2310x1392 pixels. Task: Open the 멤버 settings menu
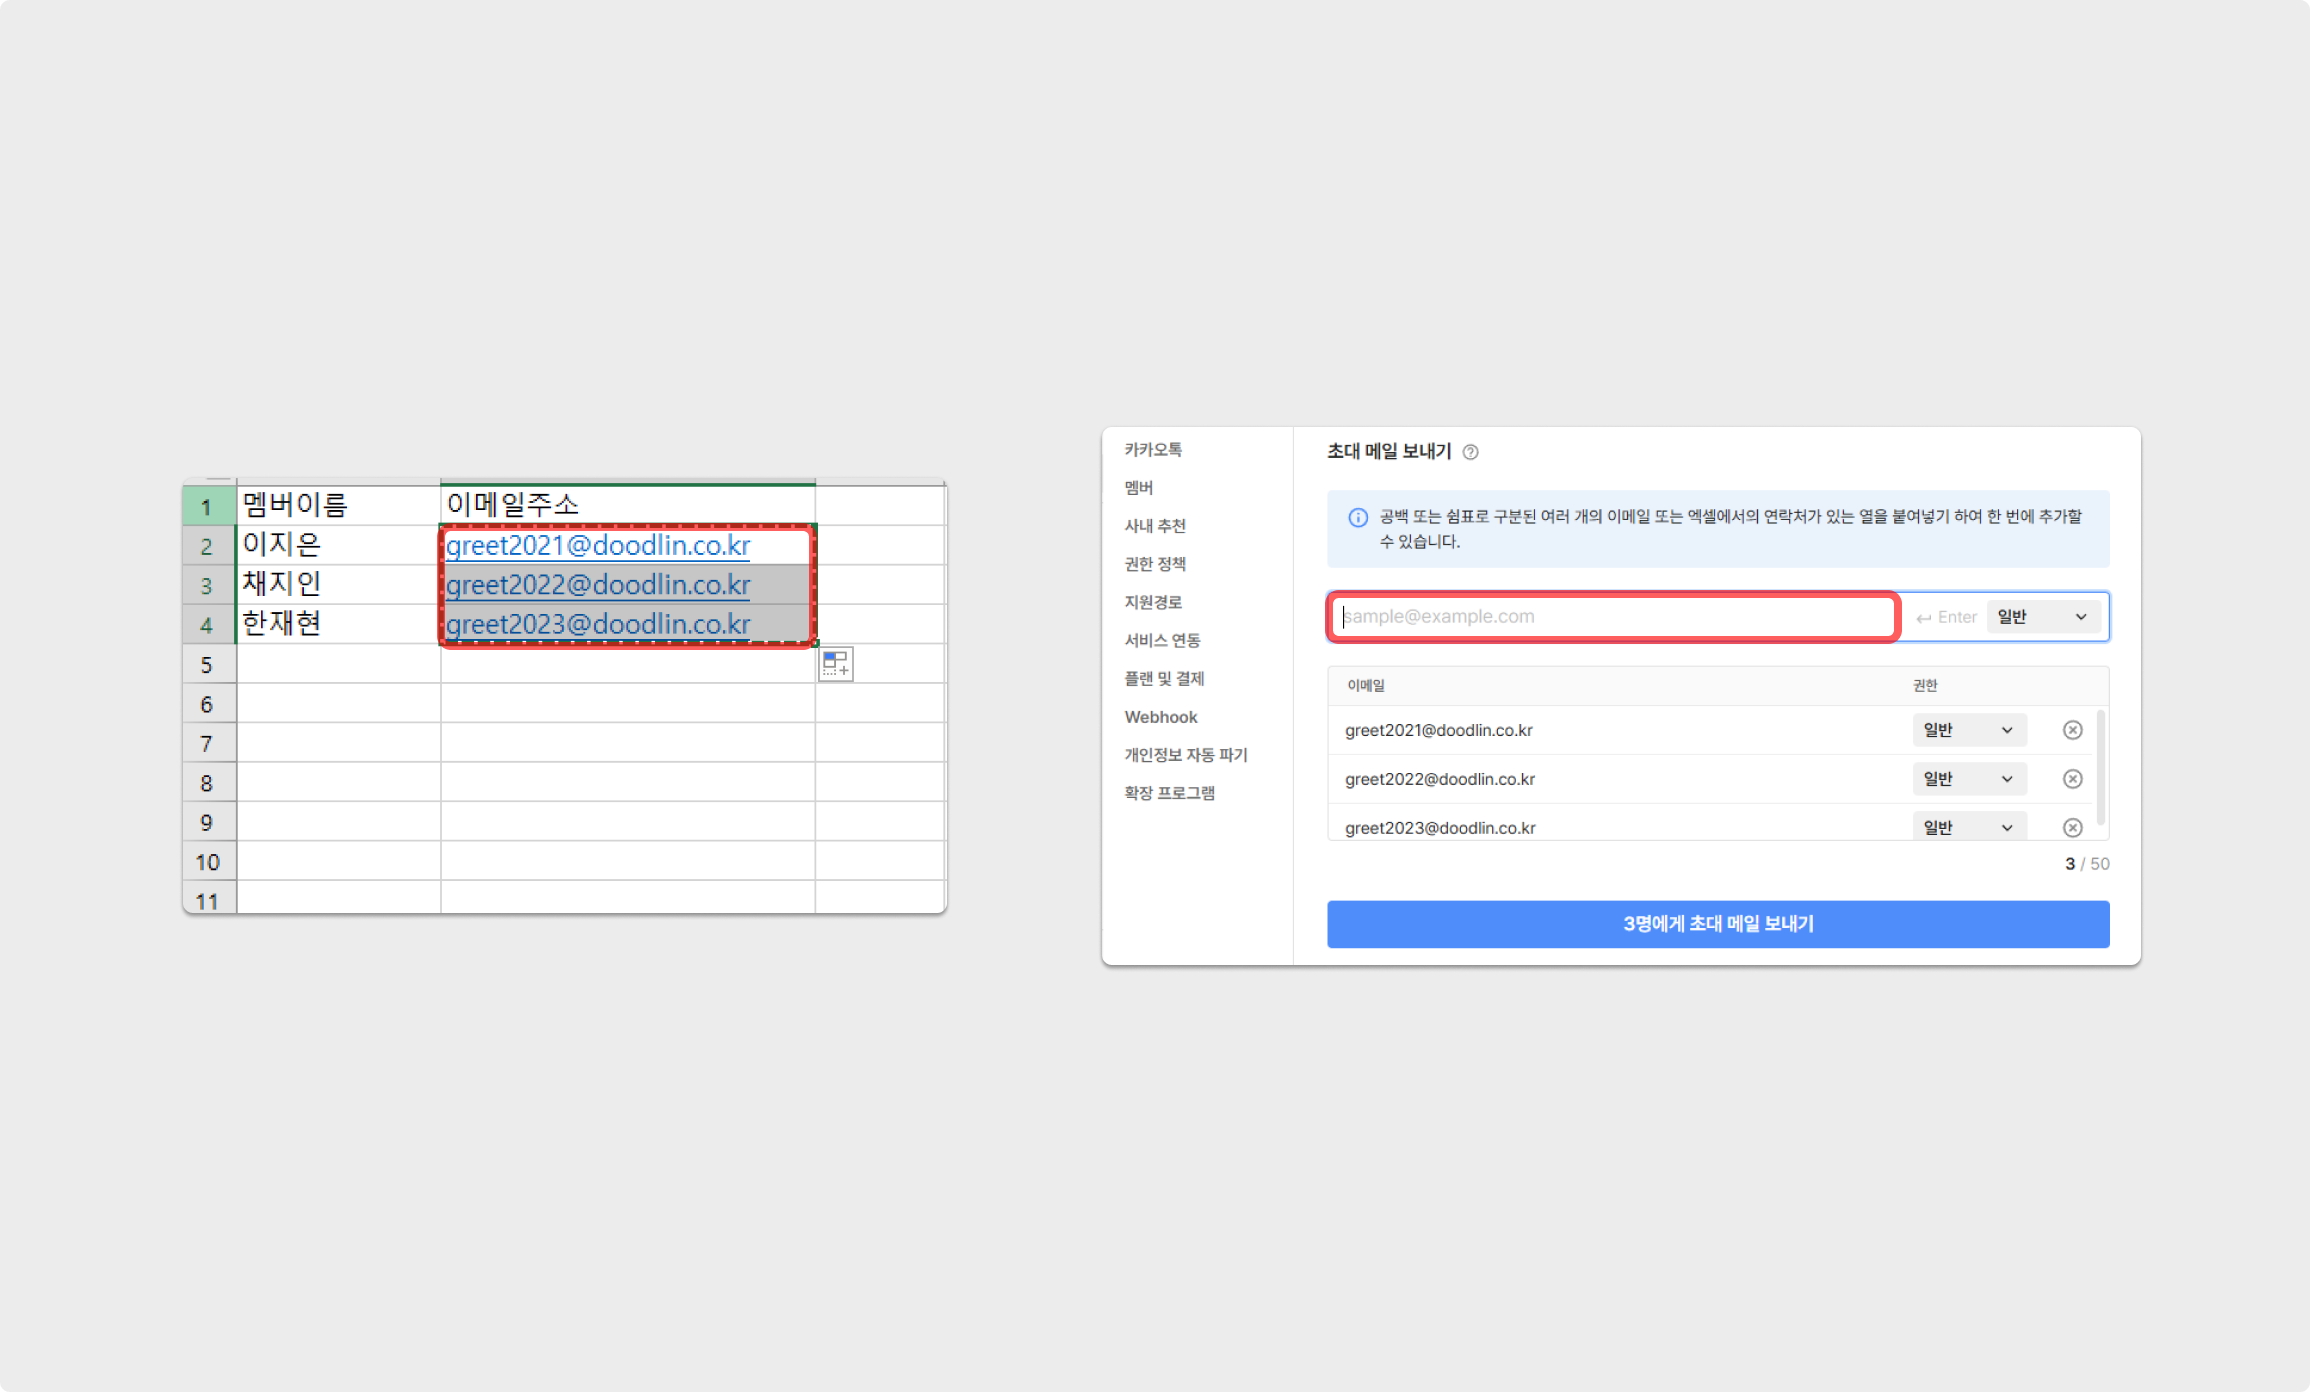tap(1138, 487)
